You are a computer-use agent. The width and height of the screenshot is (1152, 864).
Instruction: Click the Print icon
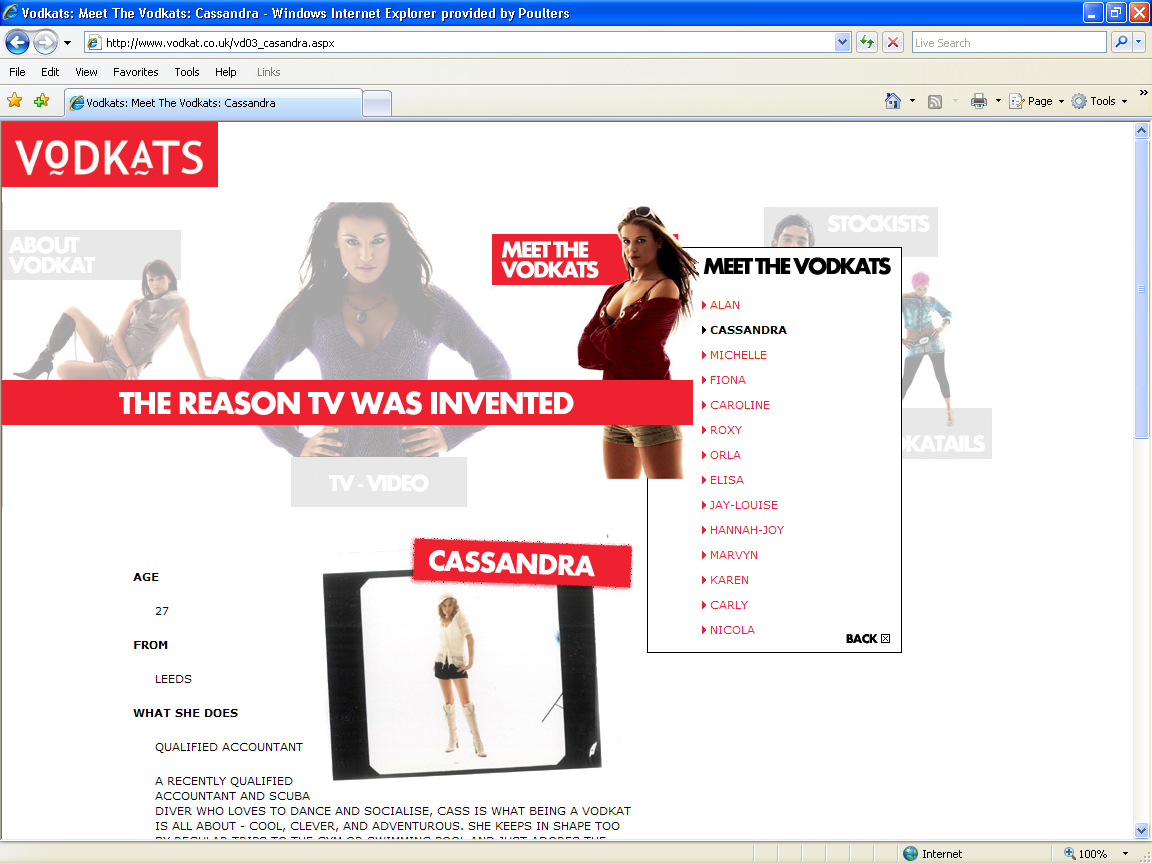coord(979,101)
